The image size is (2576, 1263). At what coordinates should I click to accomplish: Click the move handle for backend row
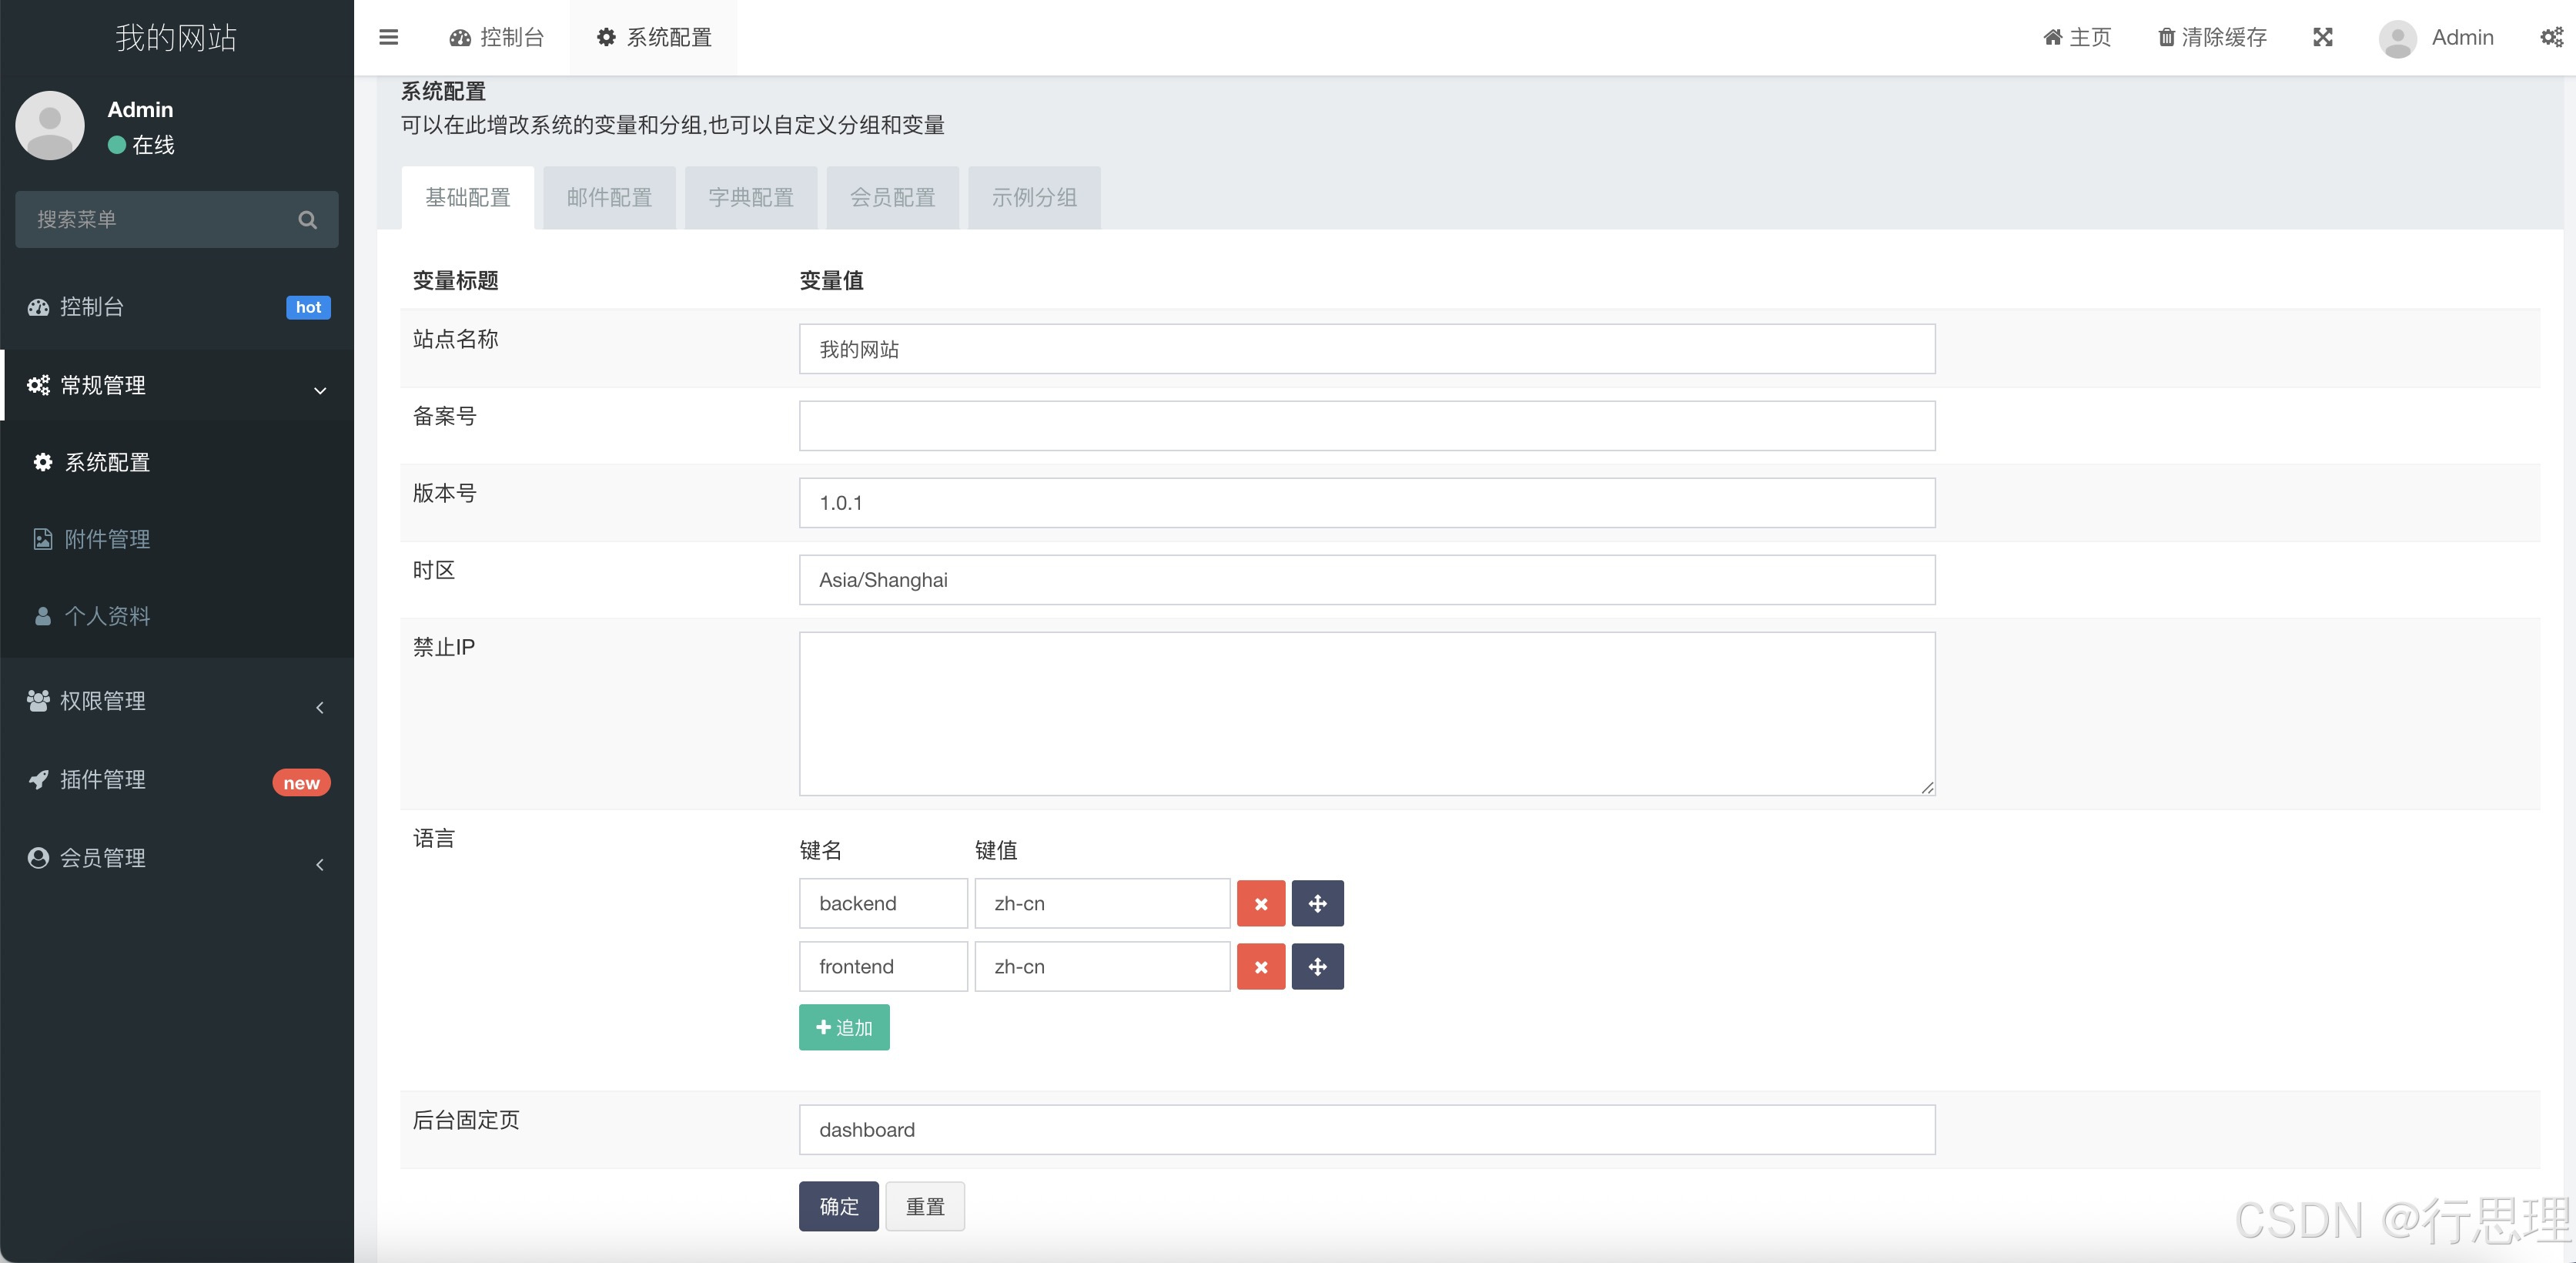point(1317,903)
